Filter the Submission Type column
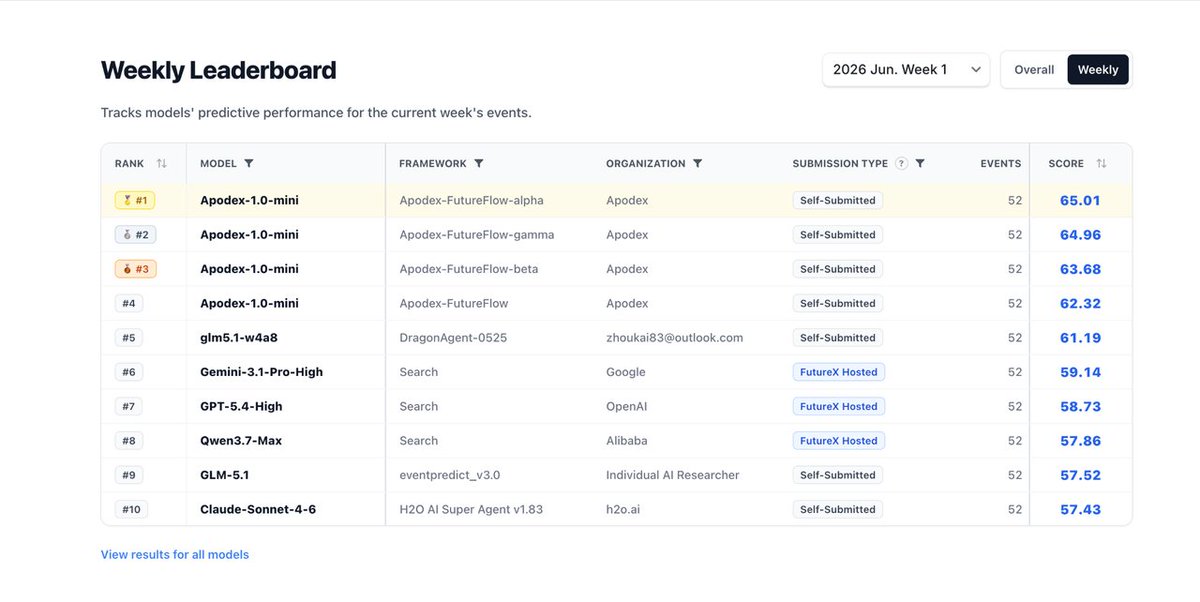1200x602 pixels. pos(920,163)
